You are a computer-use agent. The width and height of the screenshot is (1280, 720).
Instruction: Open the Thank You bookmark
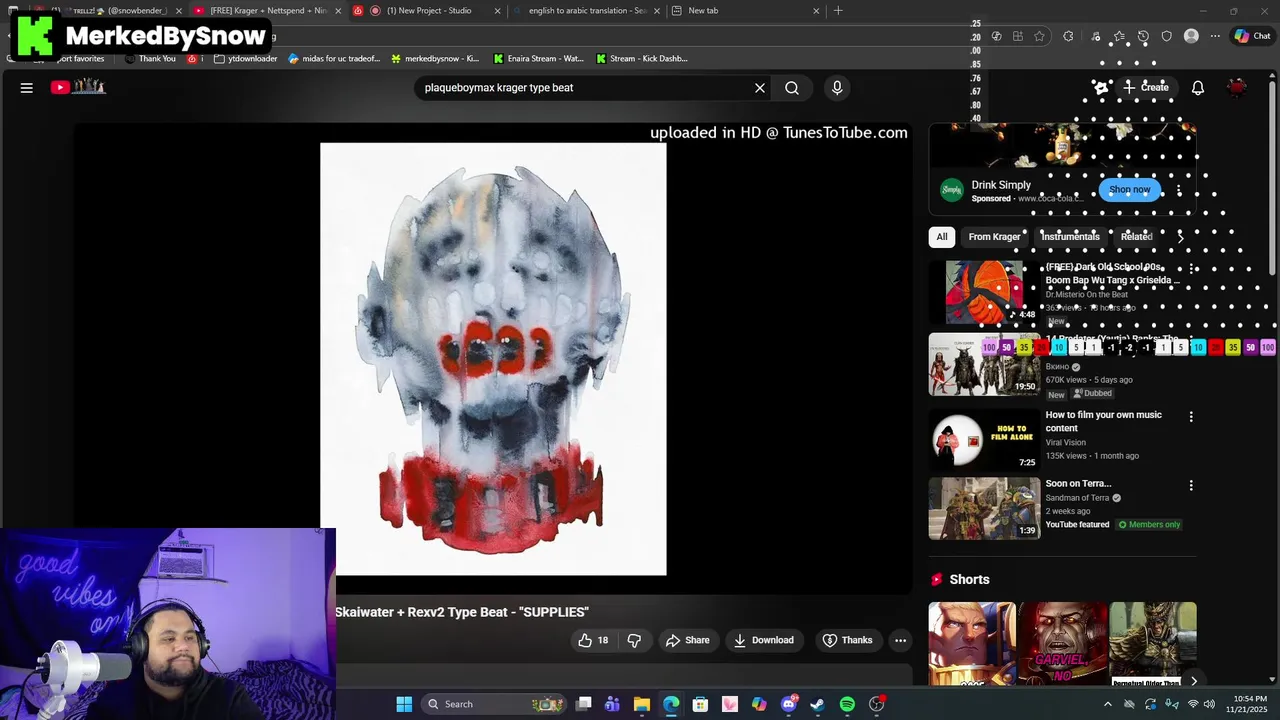tap(150, 59)
